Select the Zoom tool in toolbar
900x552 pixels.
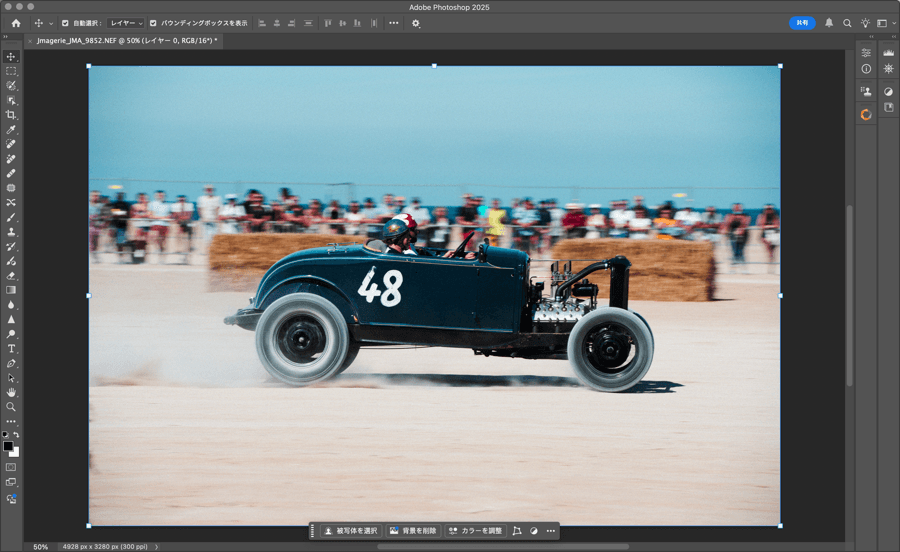[x=11, y=407]
